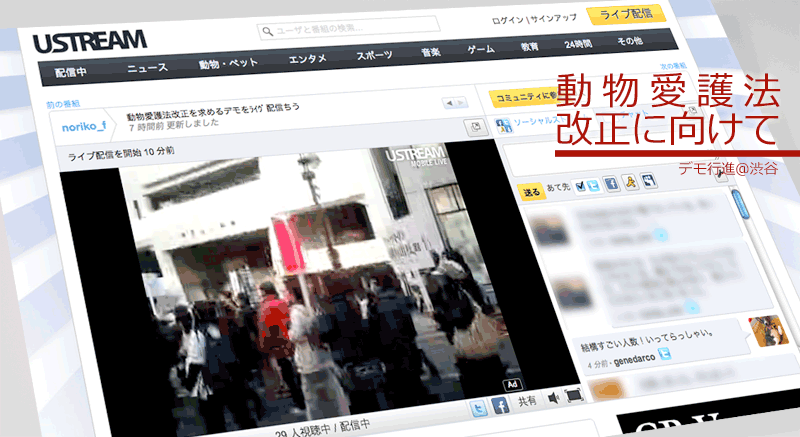
Task: Toggle fullscreen video mode
Action: point(573,395)
